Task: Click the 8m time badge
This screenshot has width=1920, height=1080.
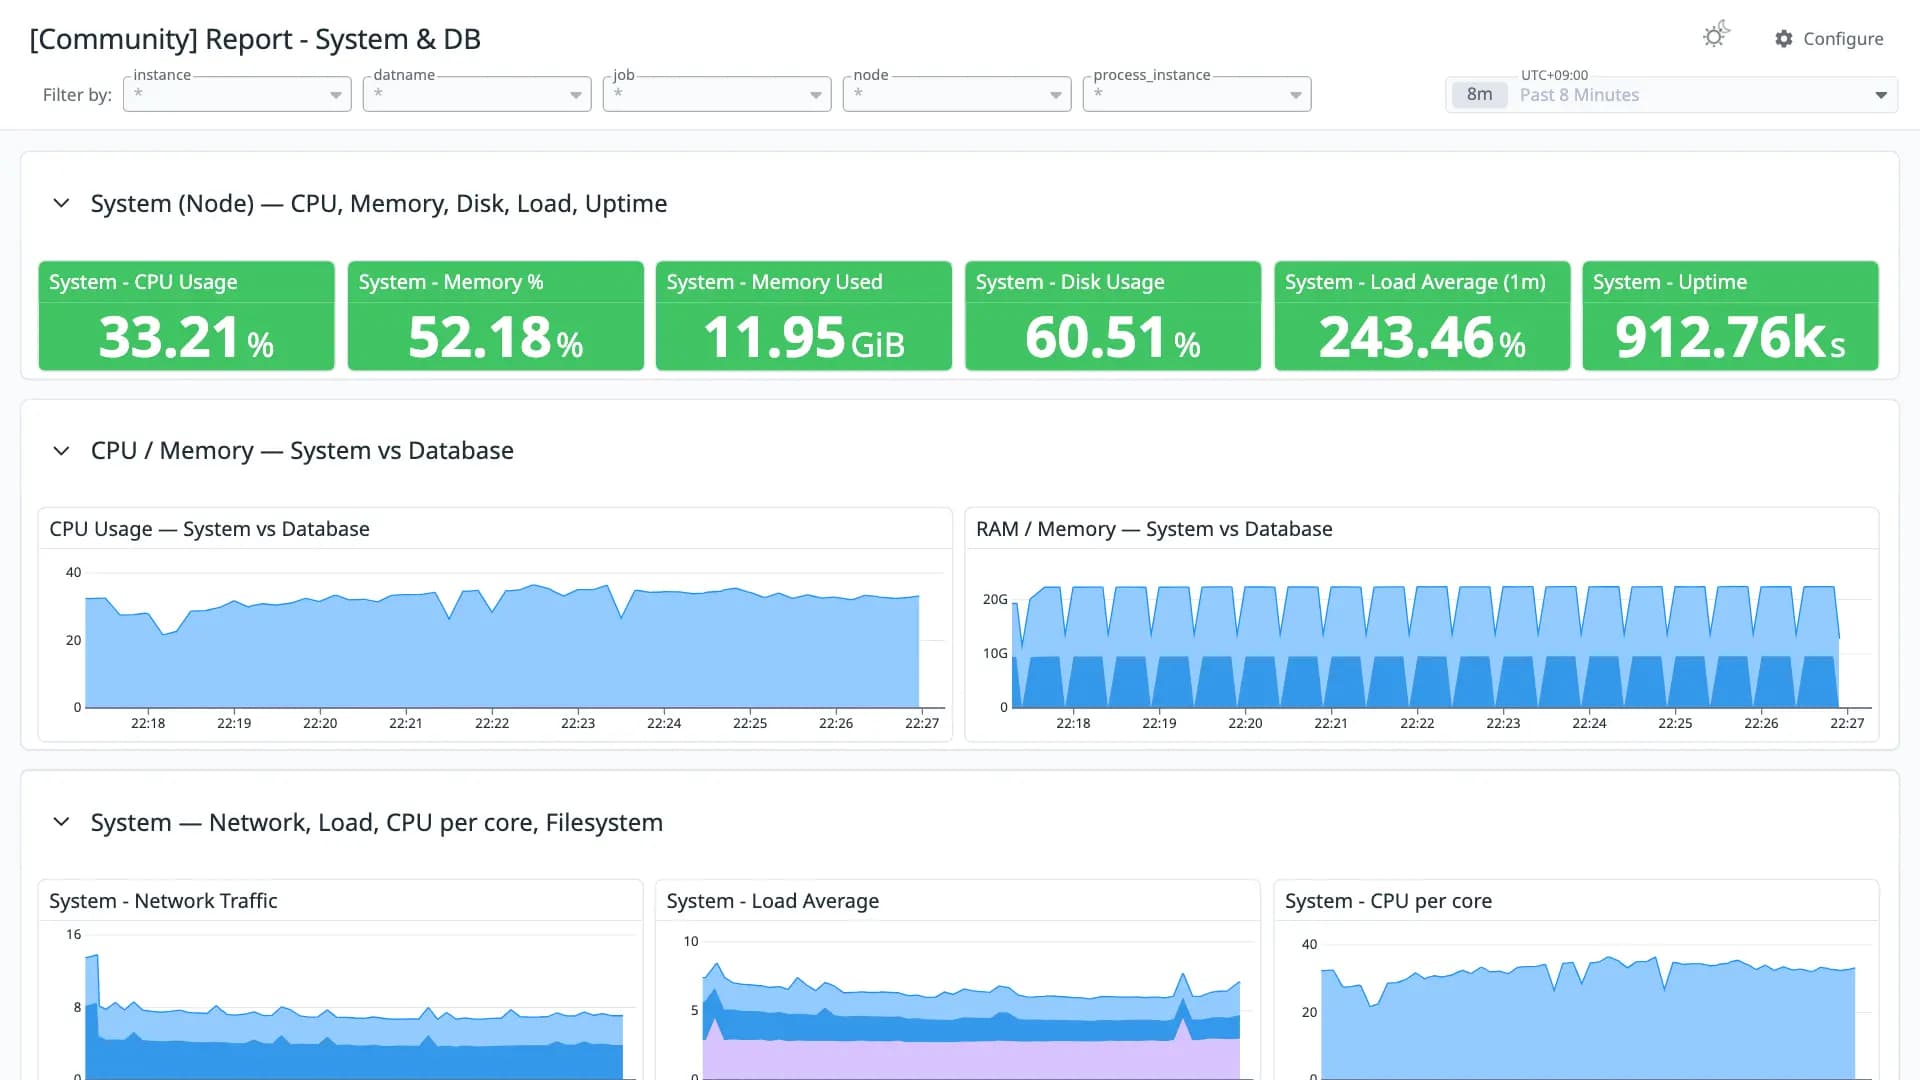Action: (1479, 95)
